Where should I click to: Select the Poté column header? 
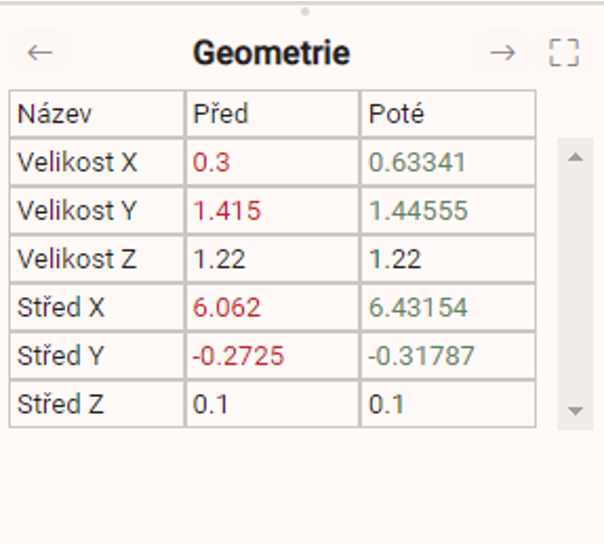pos(397,114)
